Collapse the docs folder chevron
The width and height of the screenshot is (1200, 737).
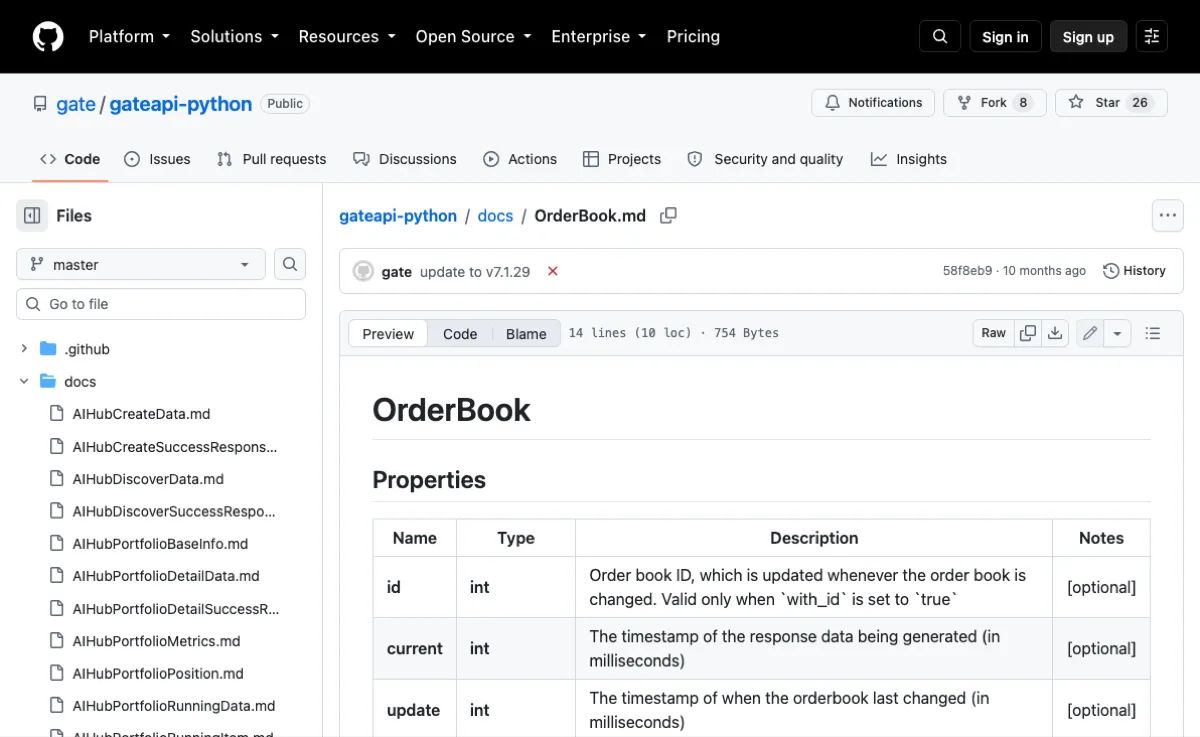tap(24, 382)
